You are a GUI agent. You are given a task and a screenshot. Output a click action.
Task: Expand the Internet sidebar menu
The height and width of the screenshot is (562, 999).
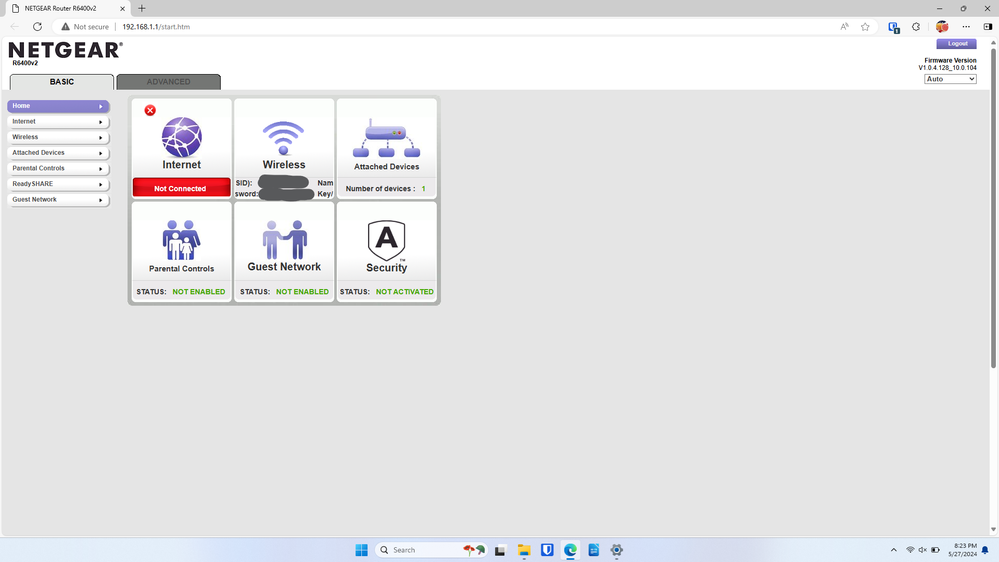point(57,121)
